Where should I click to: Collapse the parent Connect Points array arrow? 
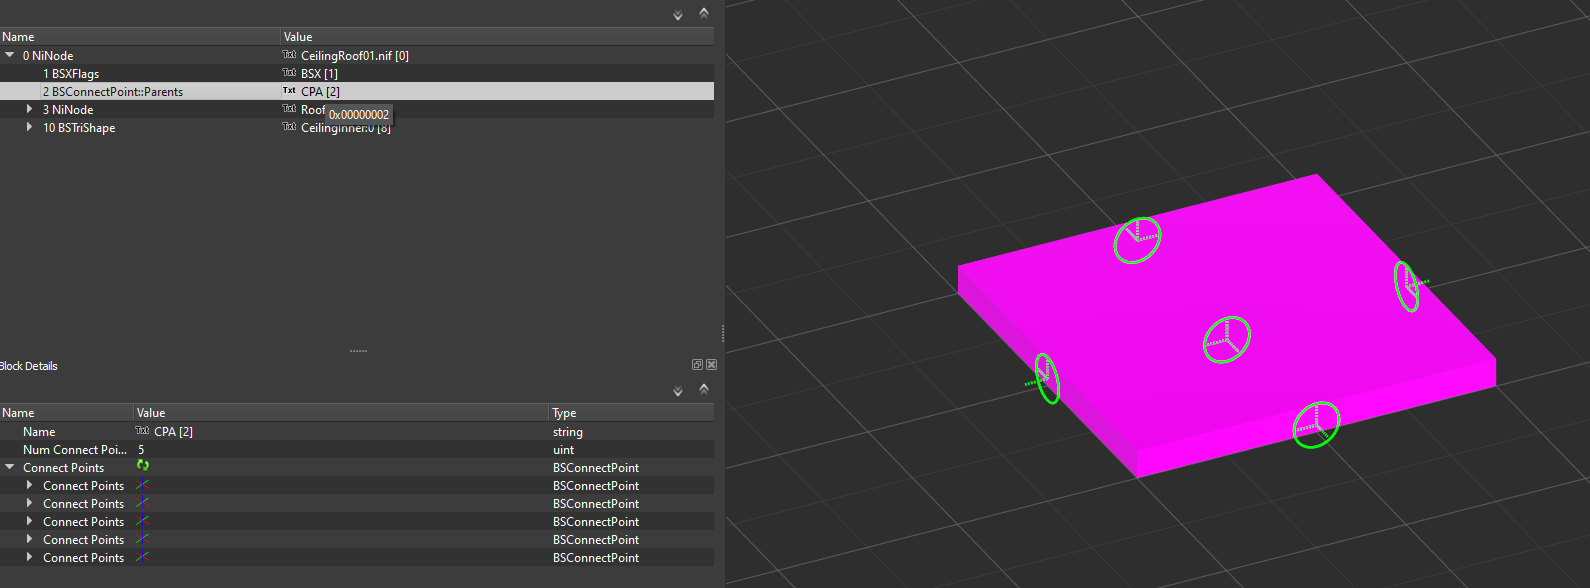pyautogui.click(x=10, y=467)
